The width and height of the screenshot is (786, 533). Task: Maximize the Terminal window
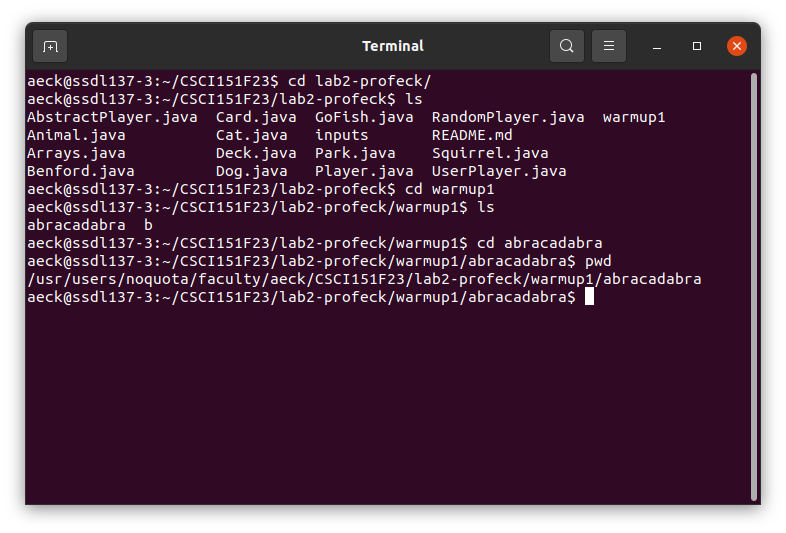[x=697, y=46]
